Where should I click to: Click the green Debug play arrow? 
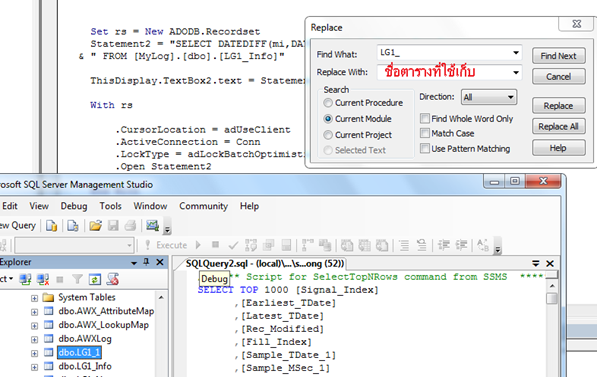tap(198, 245)
